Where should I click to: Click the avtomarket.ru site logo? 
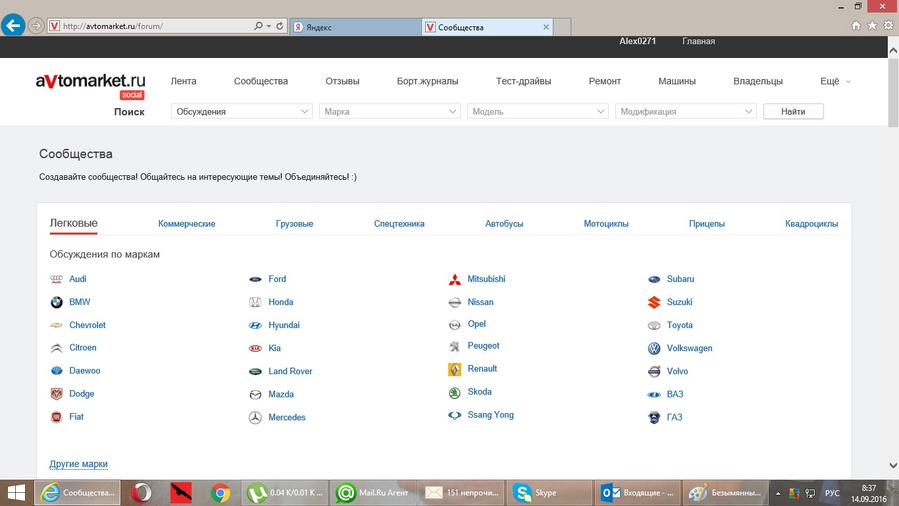click(91, 86)
